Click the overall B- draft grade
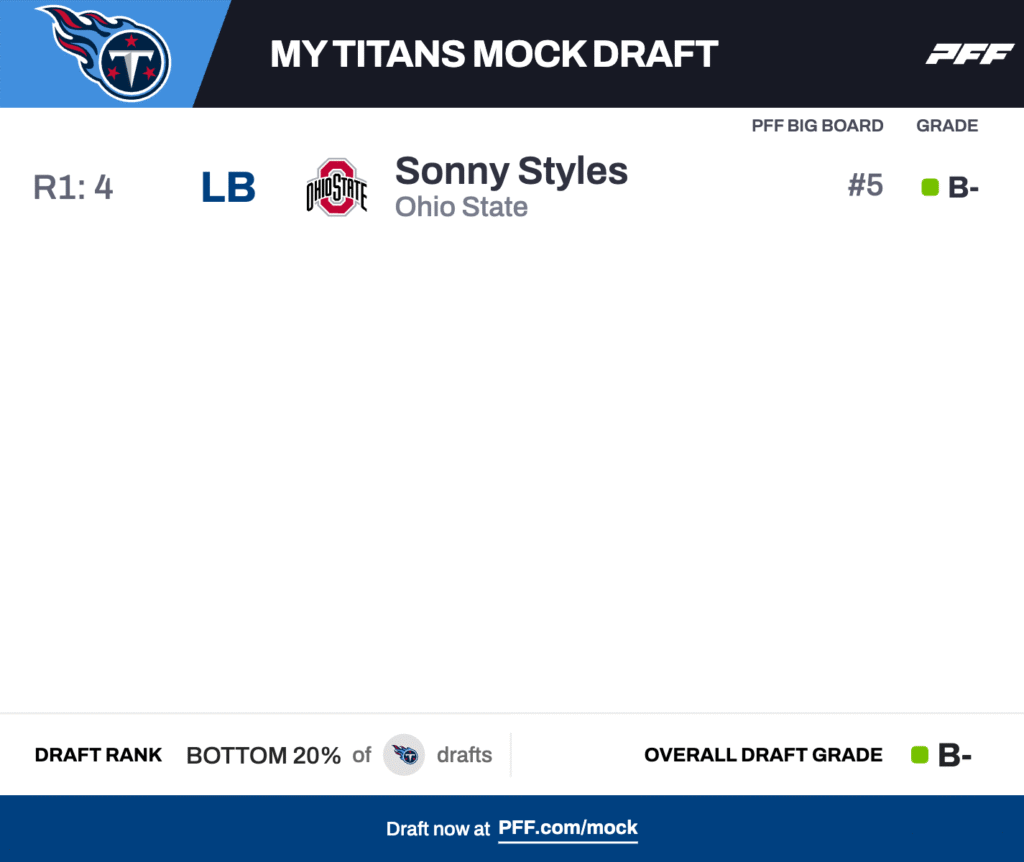Viewport: 1024px width, 862px height. point(955,756)
